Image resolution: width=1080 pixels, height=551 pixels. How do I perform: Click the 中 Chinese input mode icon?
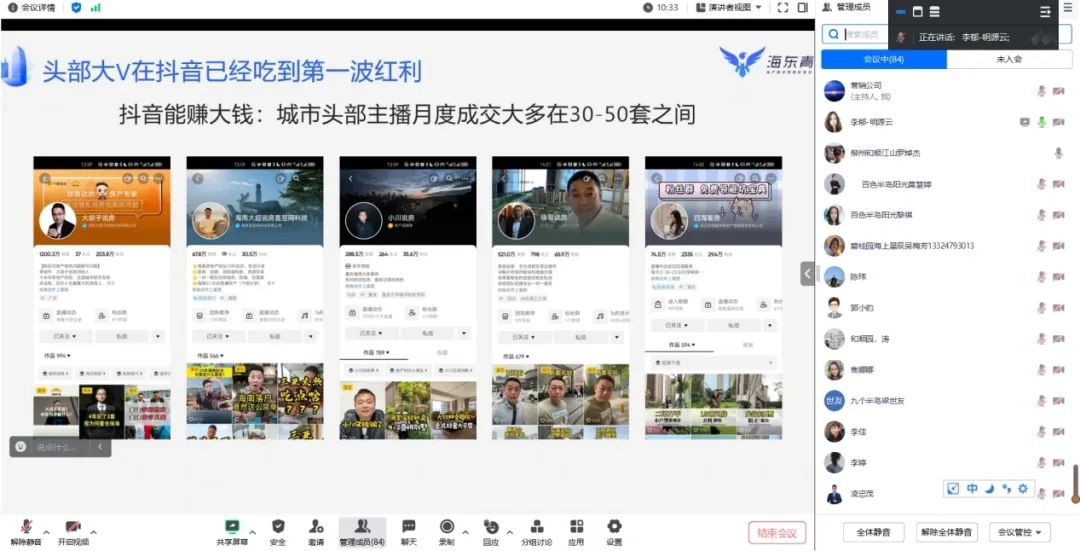pyautogui.click(x=972, y=488)
